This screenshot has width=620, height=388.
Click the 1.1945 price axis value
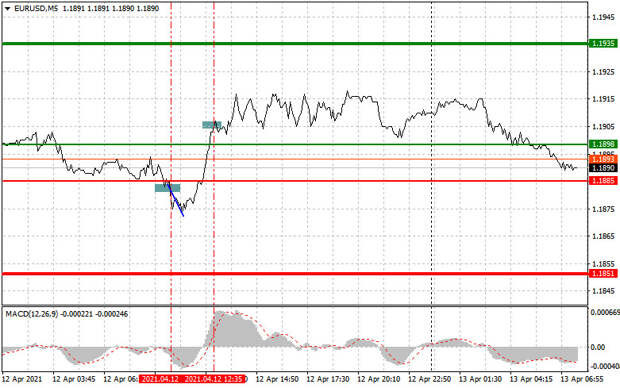[x=603, y=17]
